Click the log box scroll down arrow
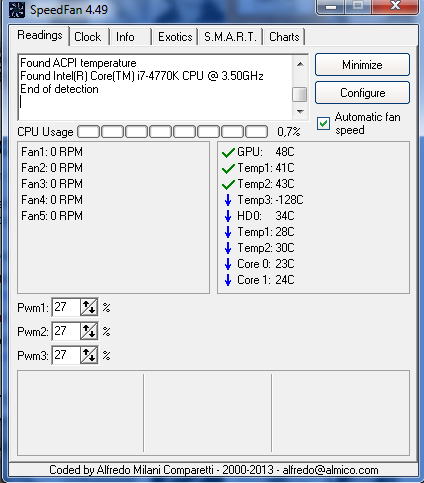The height and width of the screenshot is (483, 424). tap(300, 112)
